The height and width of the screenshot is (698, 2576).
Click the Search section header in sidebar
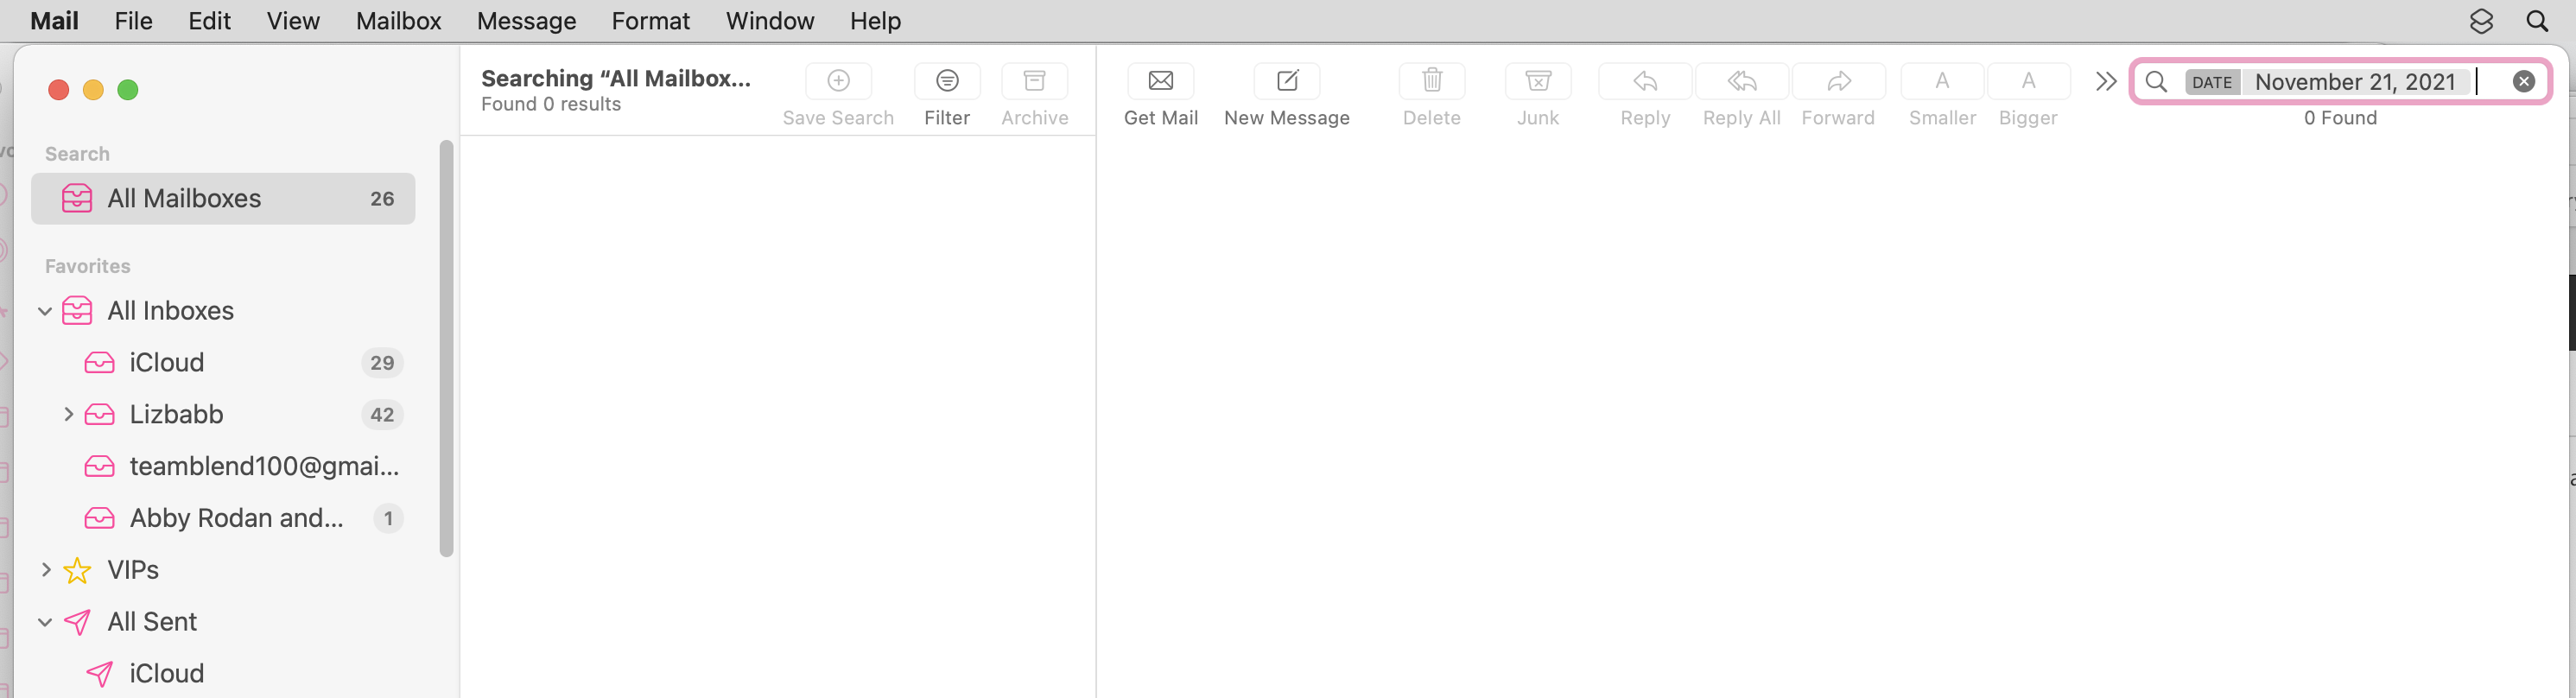pyautogui.click(x=77, y=154)
